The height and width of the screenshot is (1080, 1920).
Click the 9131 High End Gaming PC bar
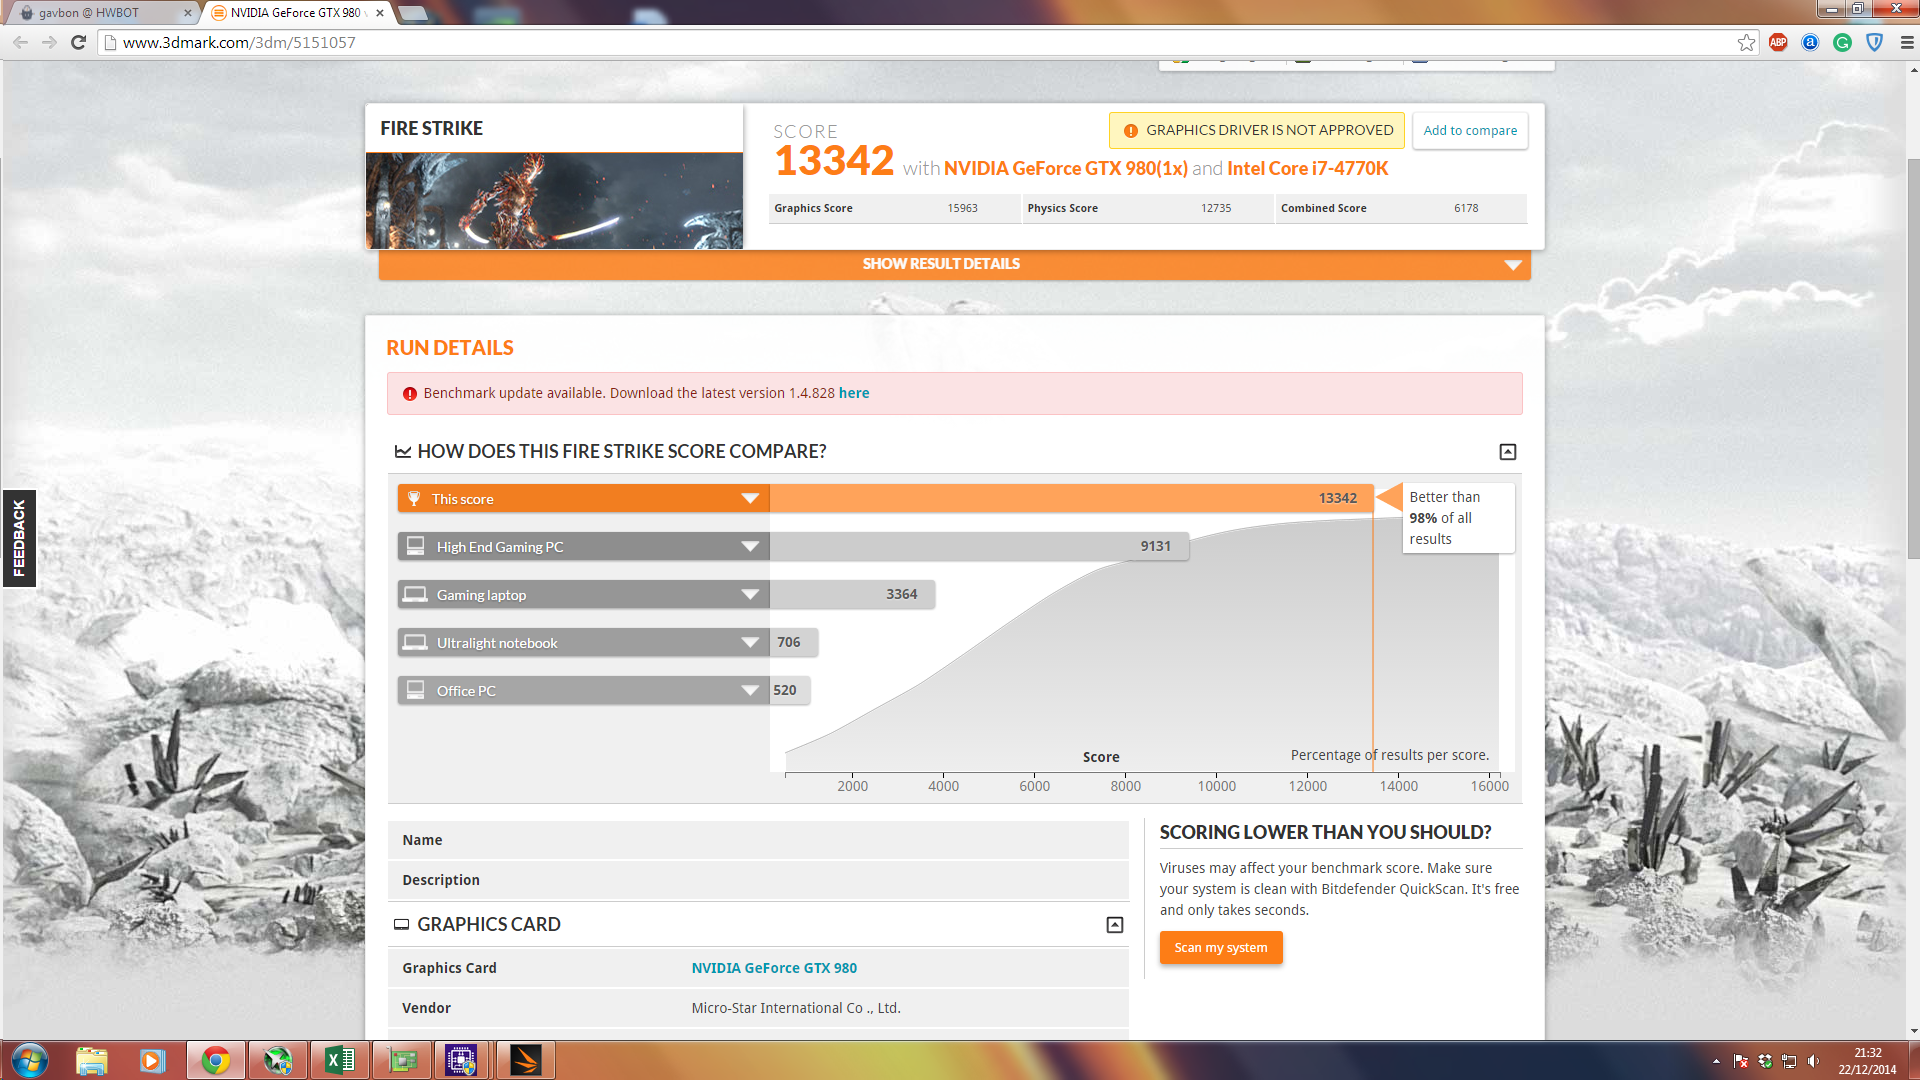[979, 546]
